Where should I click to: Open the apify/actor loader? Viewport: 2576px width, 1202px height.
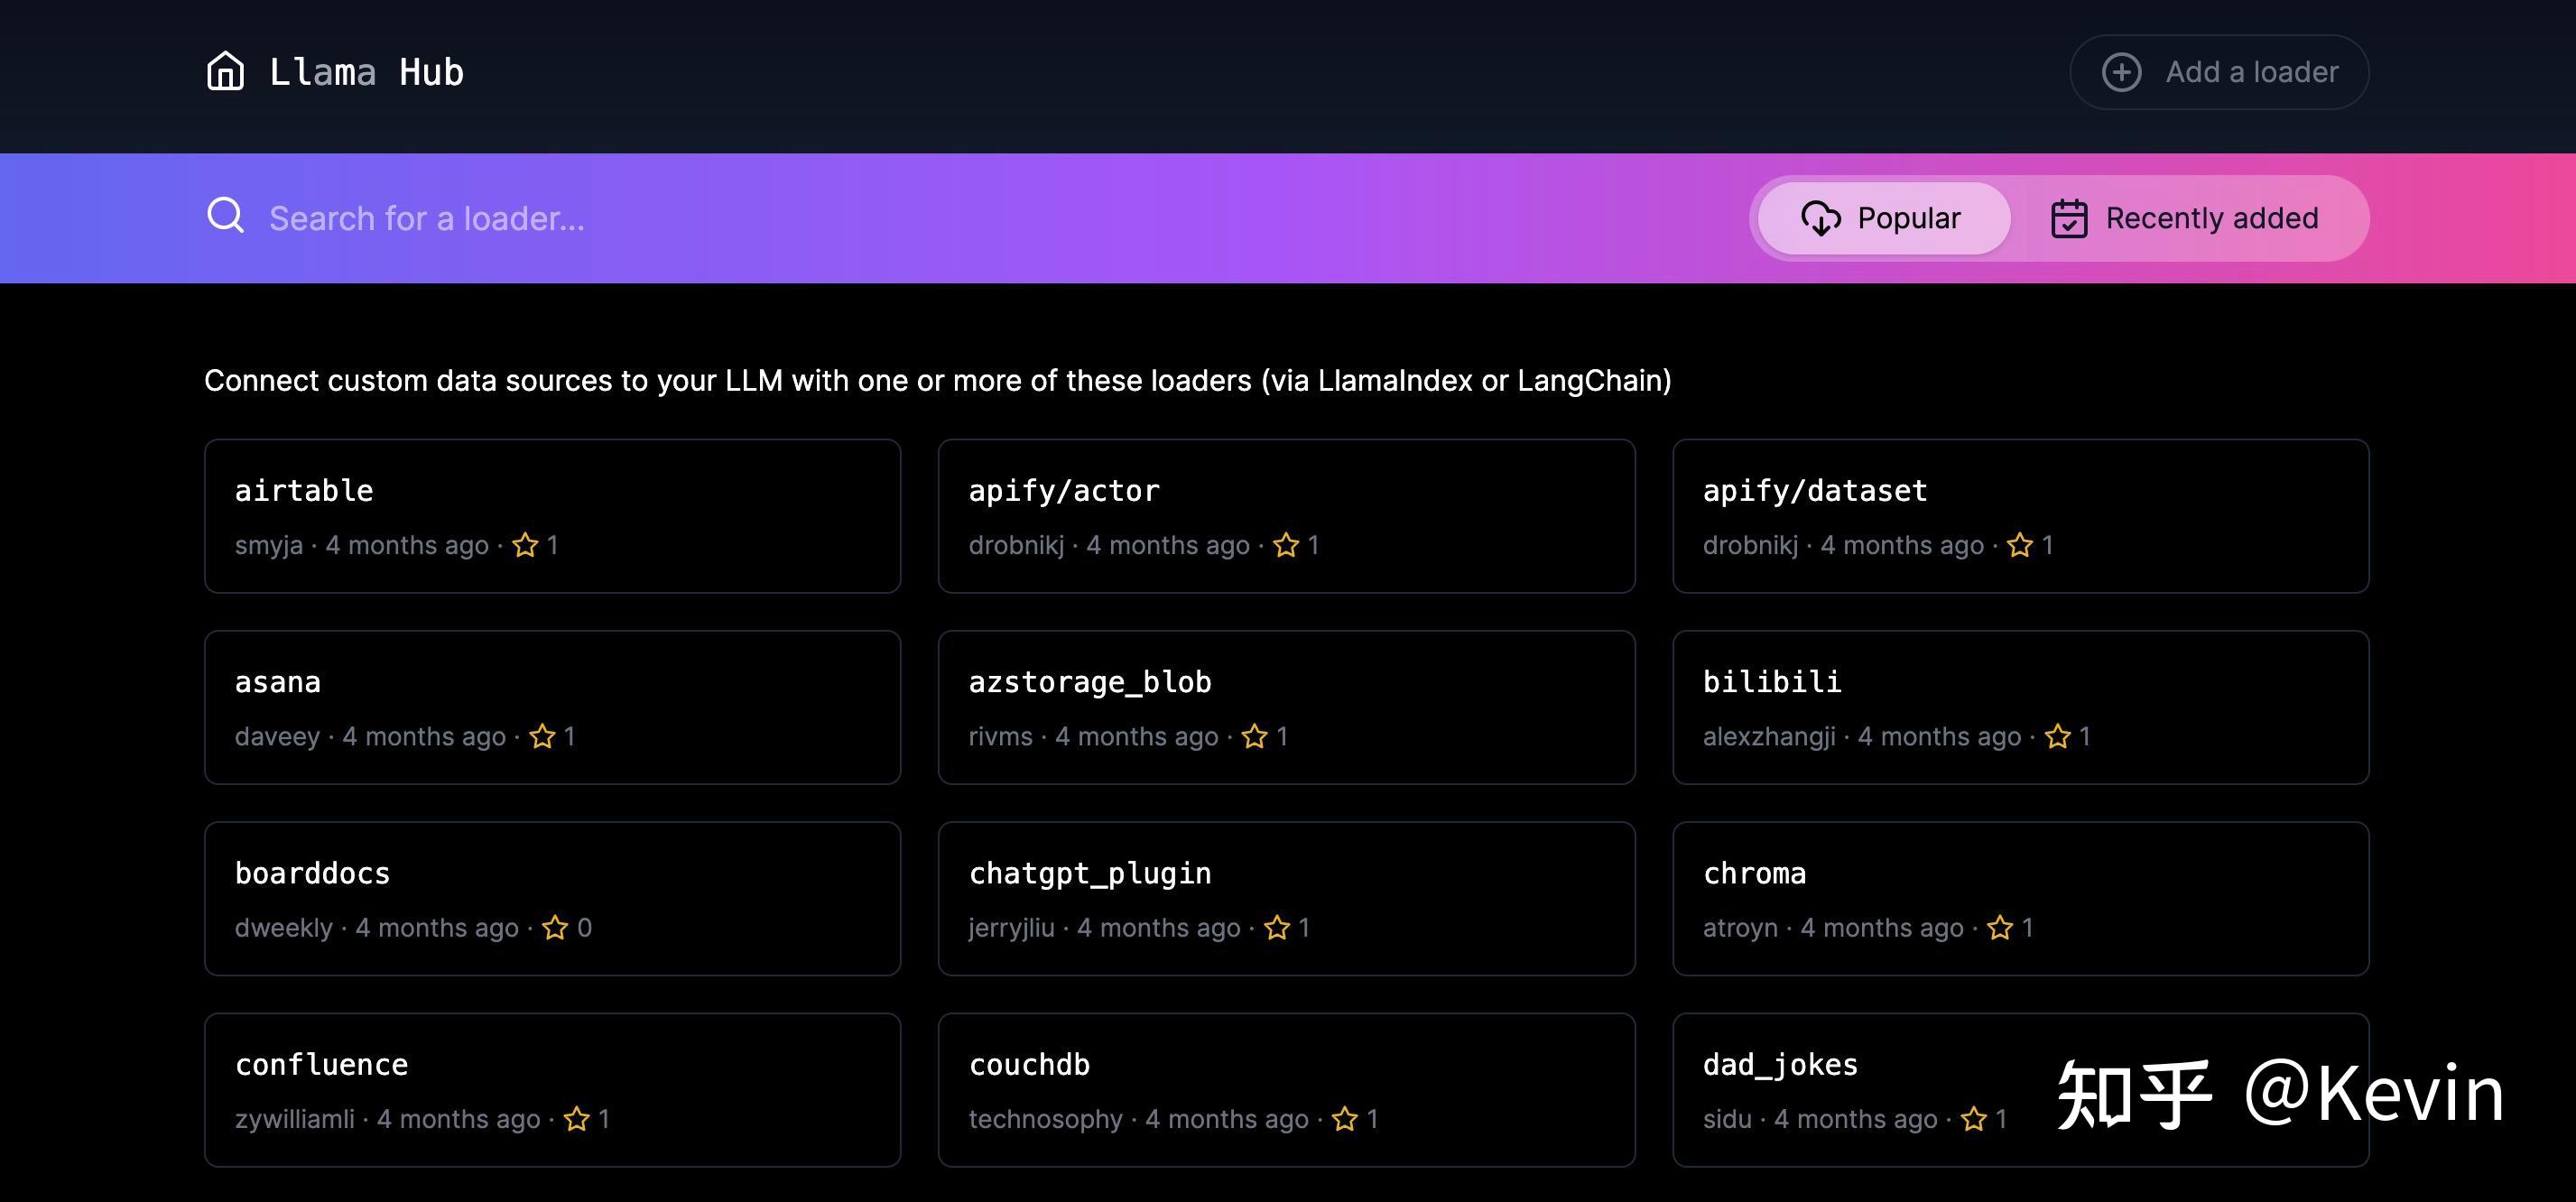tap(1285, 515)
